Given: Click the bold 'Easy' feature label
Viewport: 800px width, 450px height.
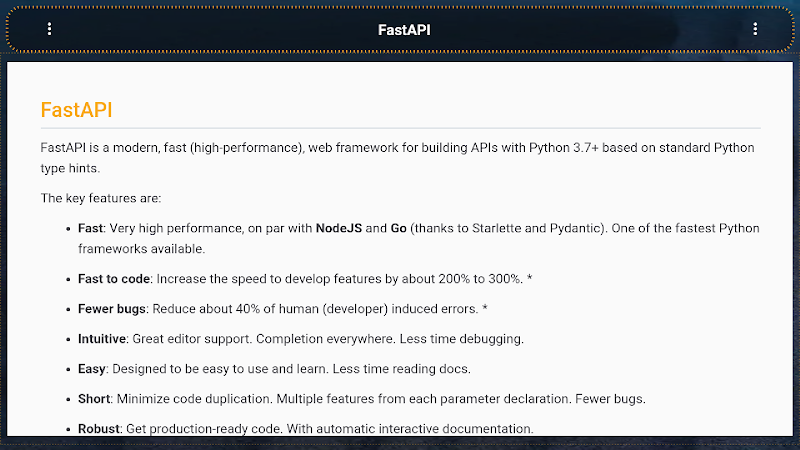Looking at the screenshot, I should pos(92,369).
